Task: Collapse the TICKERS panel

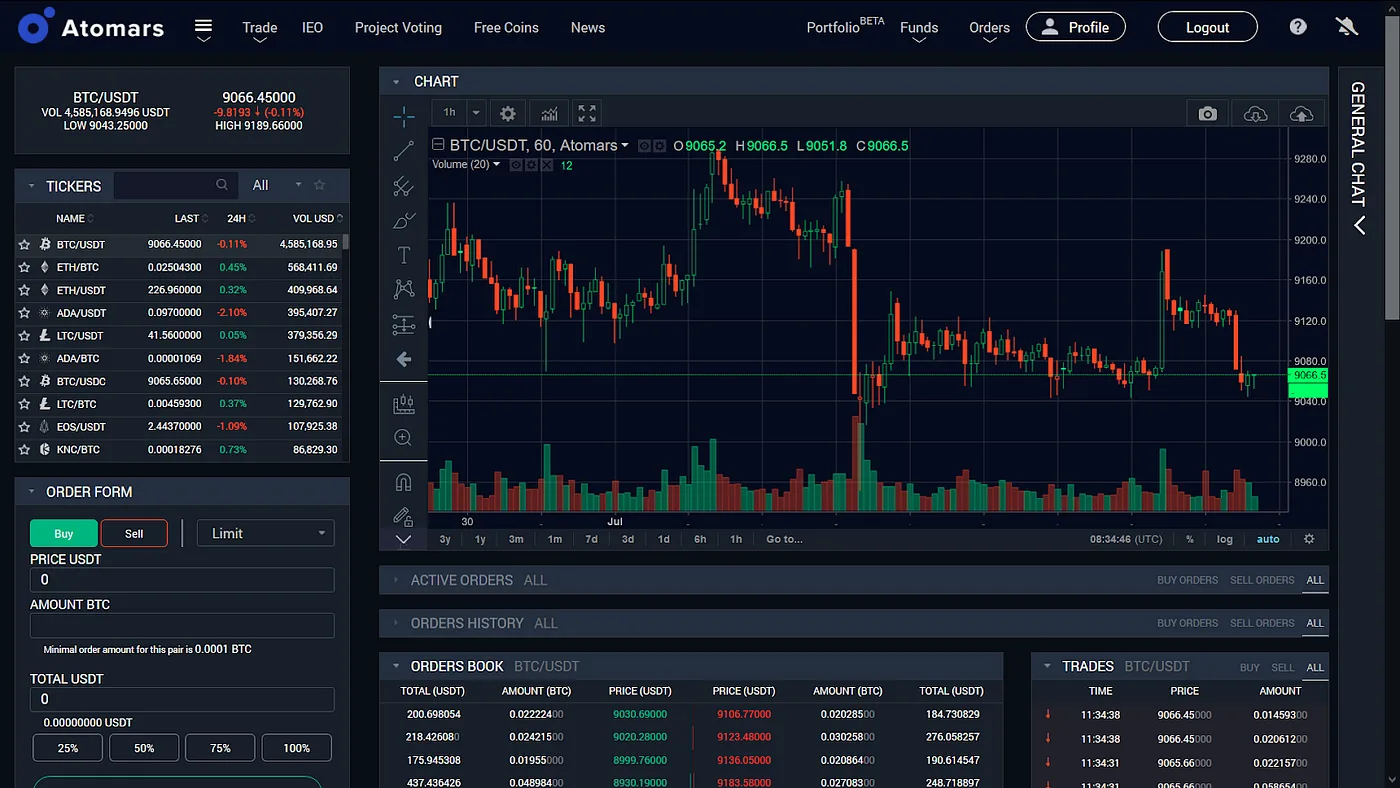Action: click(31, 186)
